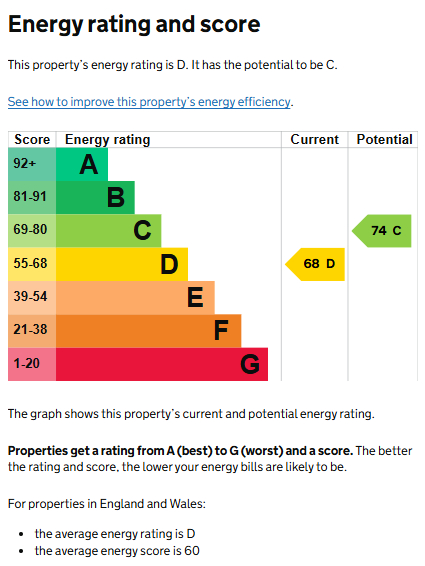Click the 92+ score cell

tap(32, 164)
